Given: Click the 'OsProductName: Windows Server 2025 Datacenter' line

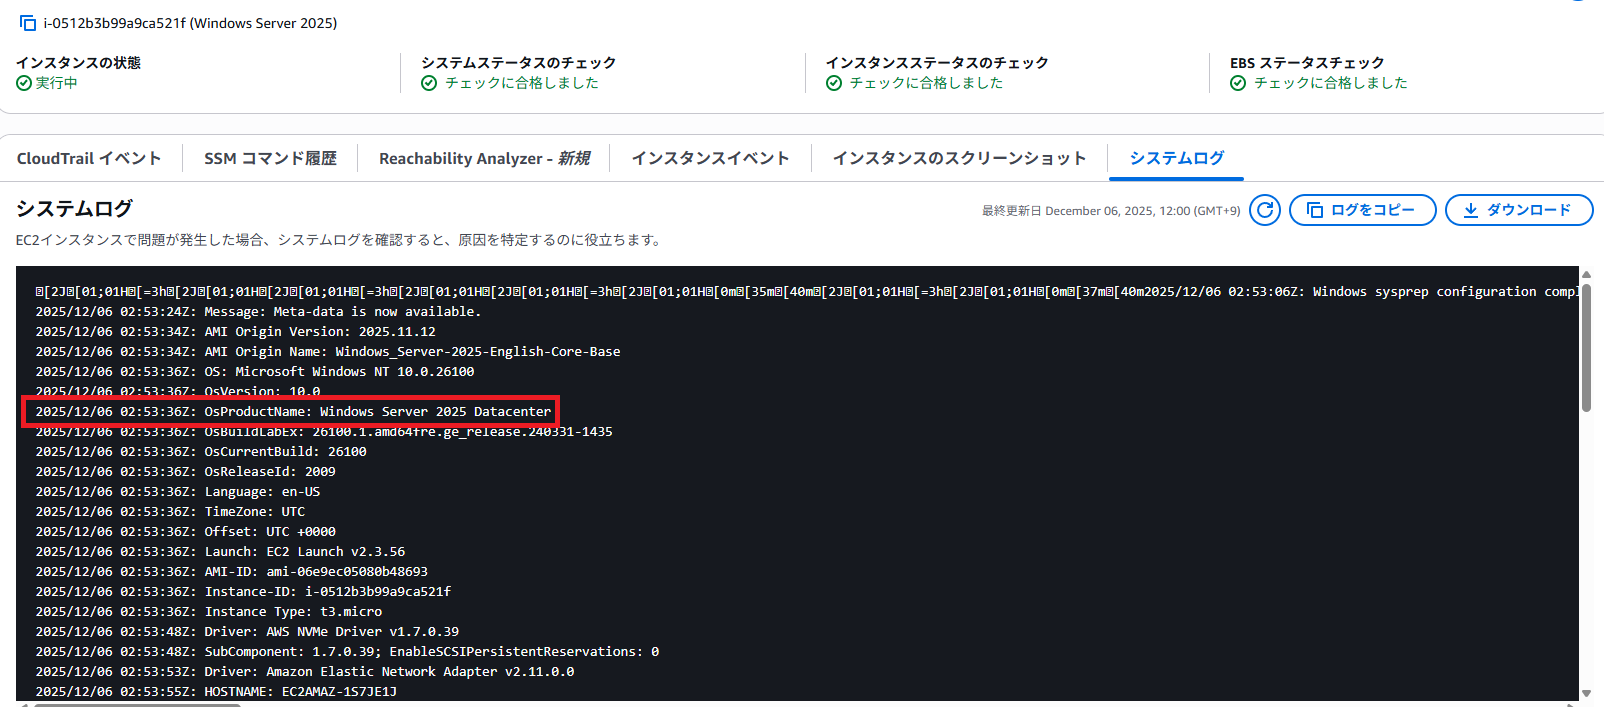Looking at the screenshot, I should coord(293,412).
